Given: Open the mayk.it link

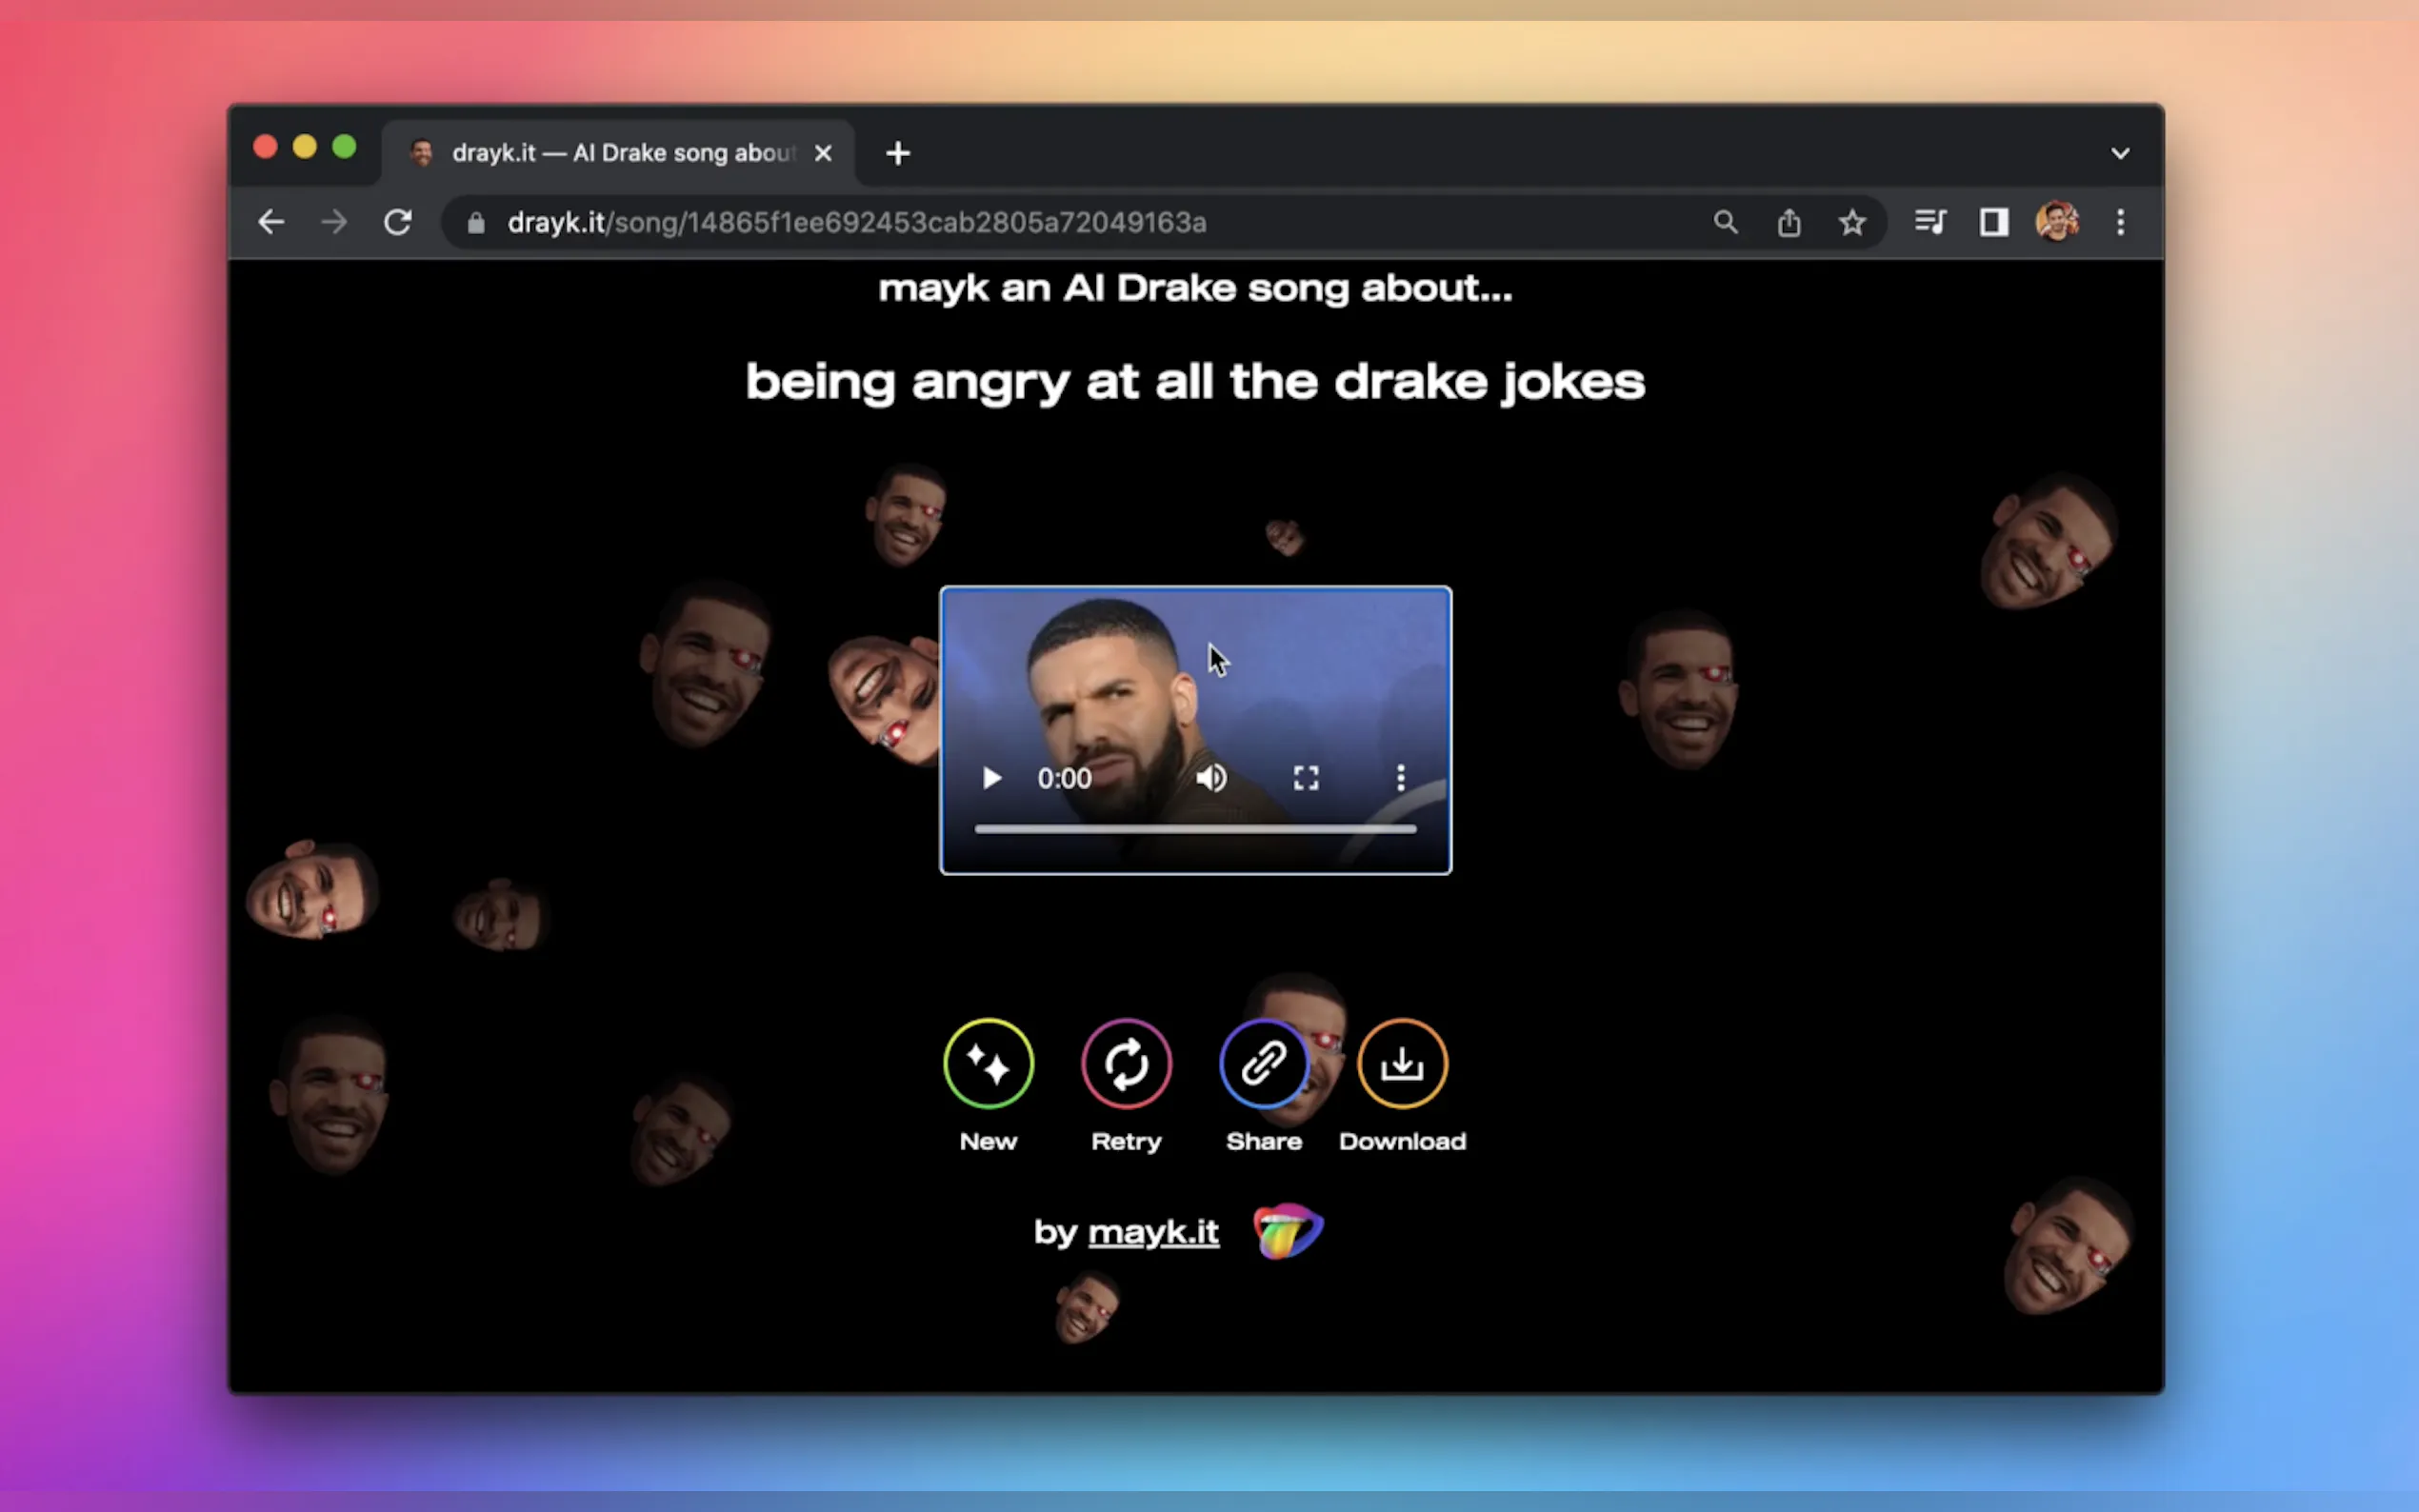Looking at the screenshot, I should [1153, 1232].
